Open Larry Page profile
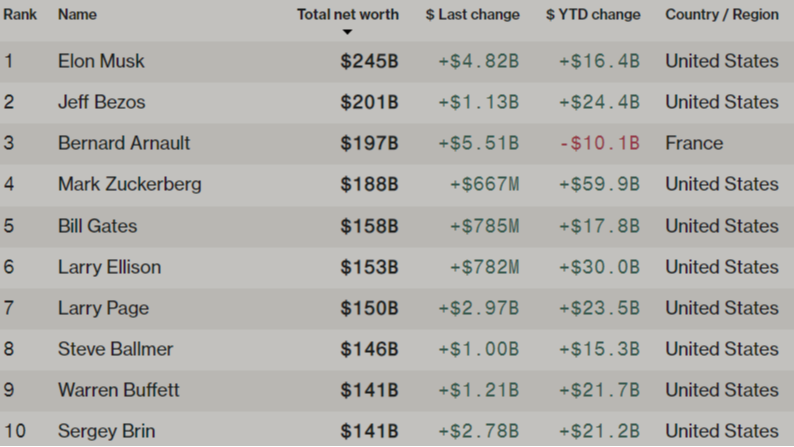 coord(103,308)
